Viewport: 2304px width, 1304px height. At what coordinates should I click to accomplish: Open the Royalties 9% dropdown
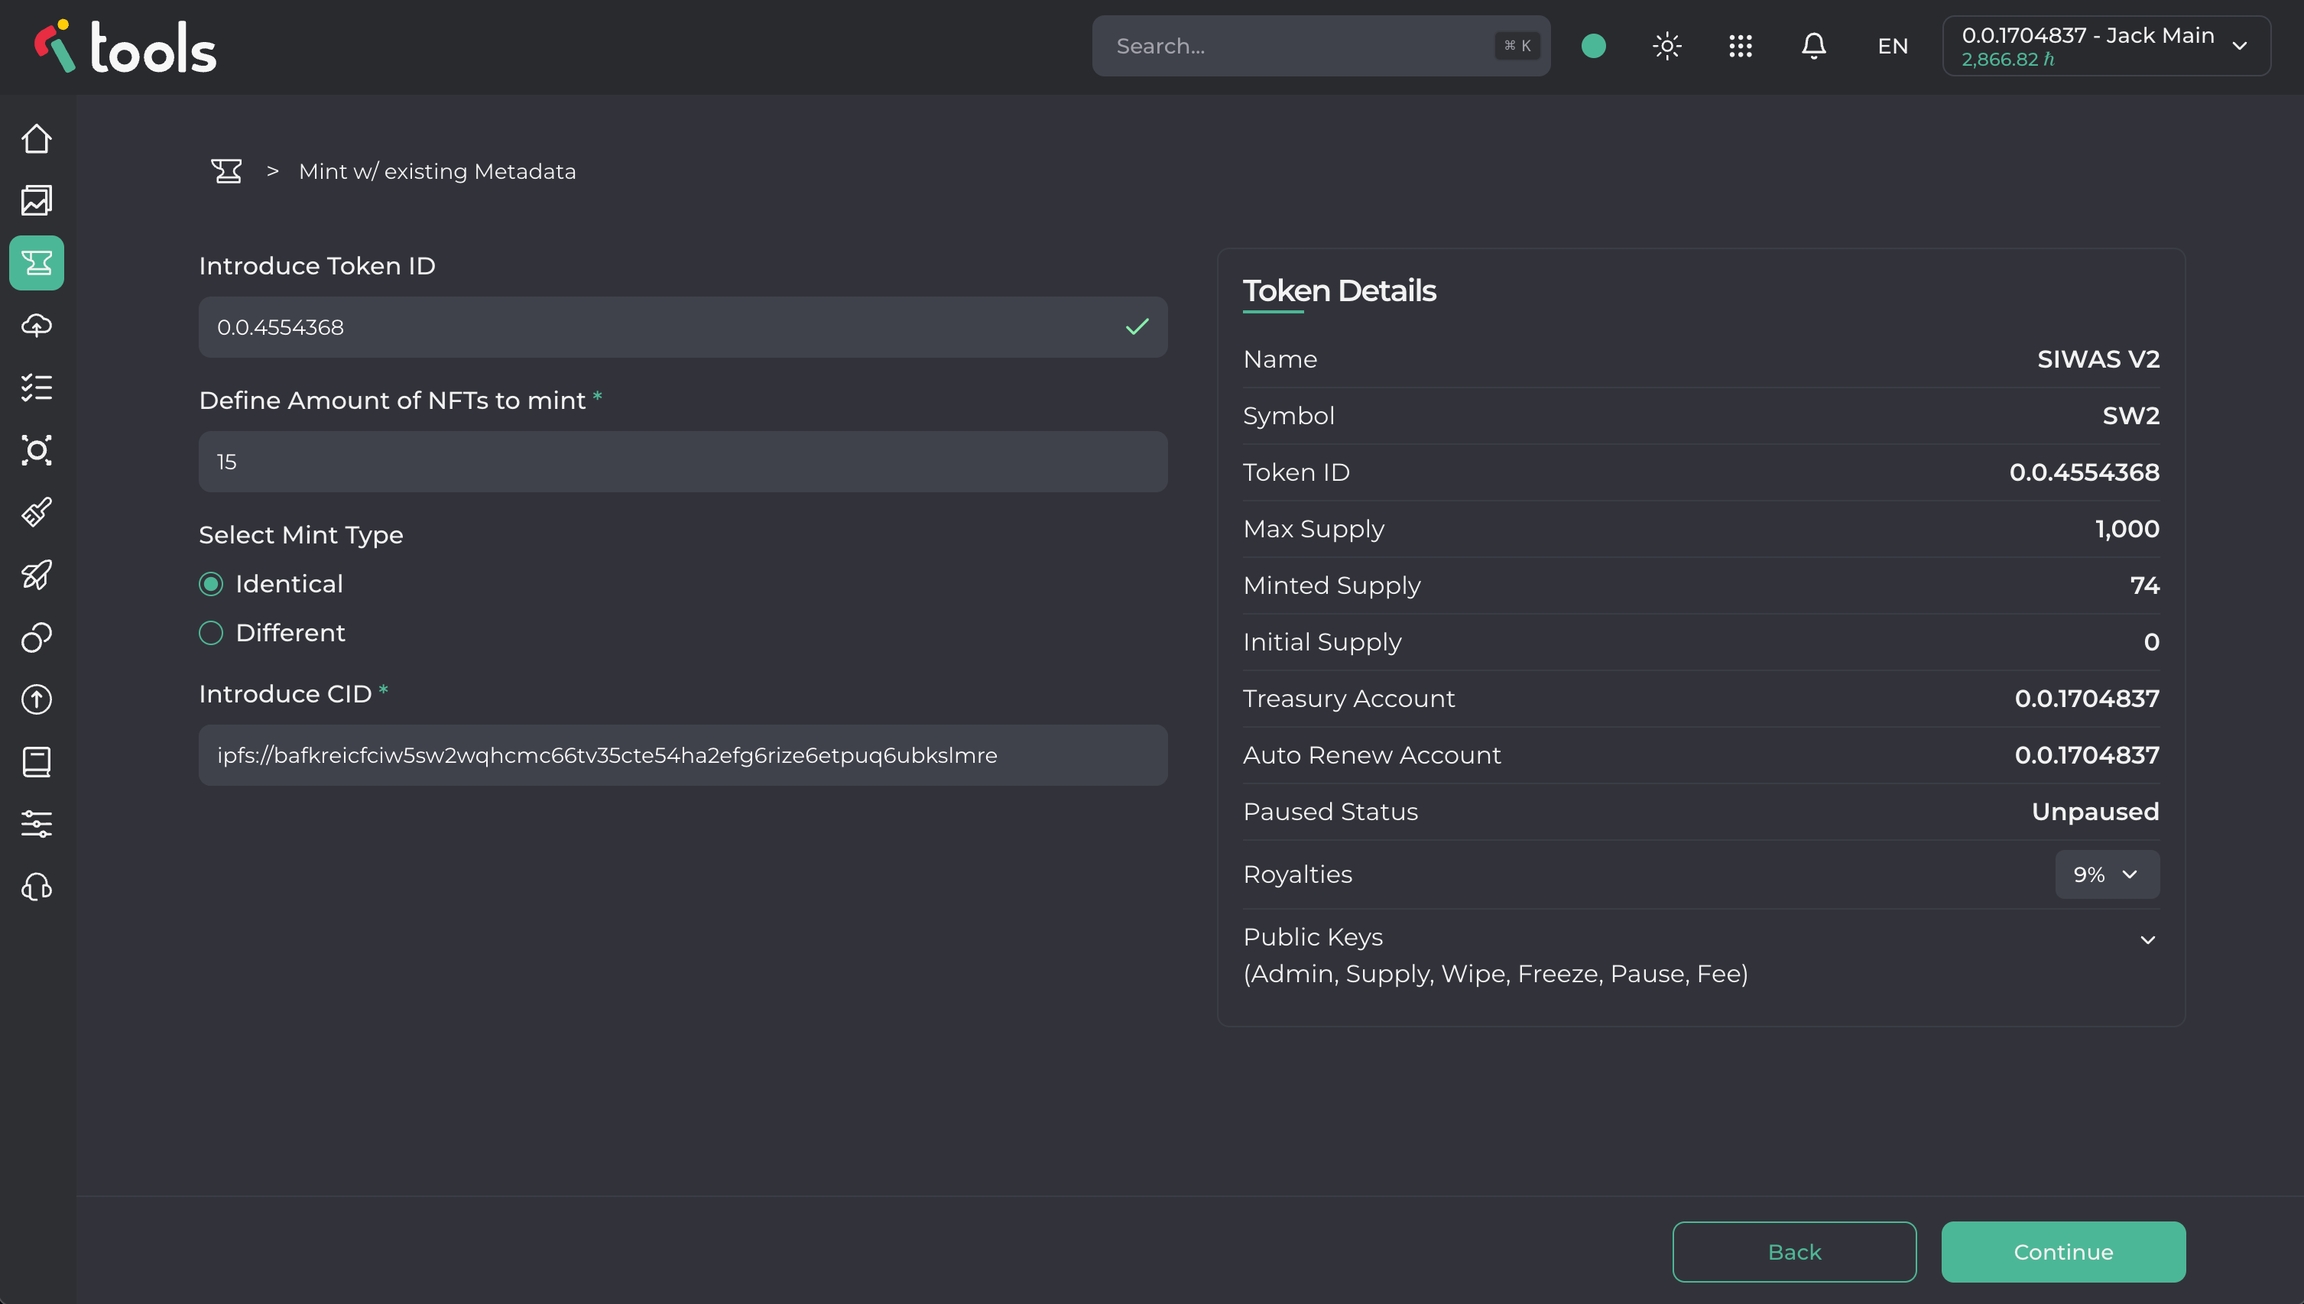(2106, 875)
